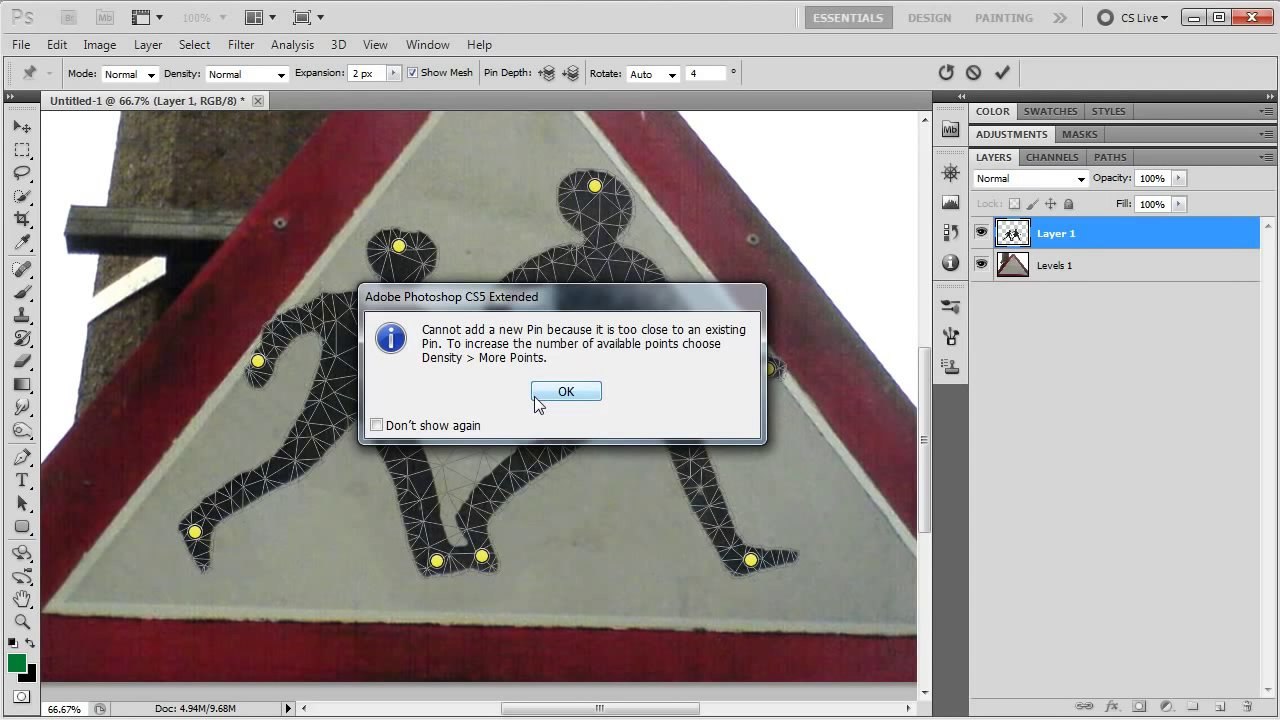Switch to the Channels tab
The height and width of the screenshot is (720, 1280).
coord(1052,157)
